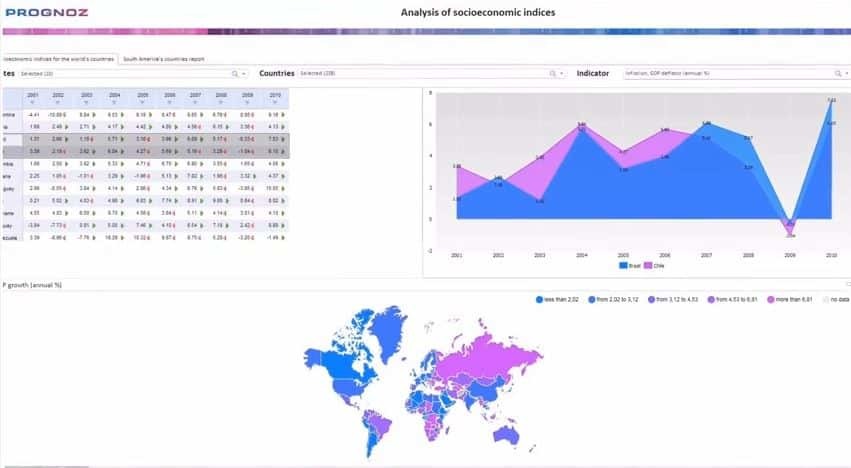This screenshot has height=468, width=851.
Task: Switch to South America's countries report tab
Action: (164, 59)
